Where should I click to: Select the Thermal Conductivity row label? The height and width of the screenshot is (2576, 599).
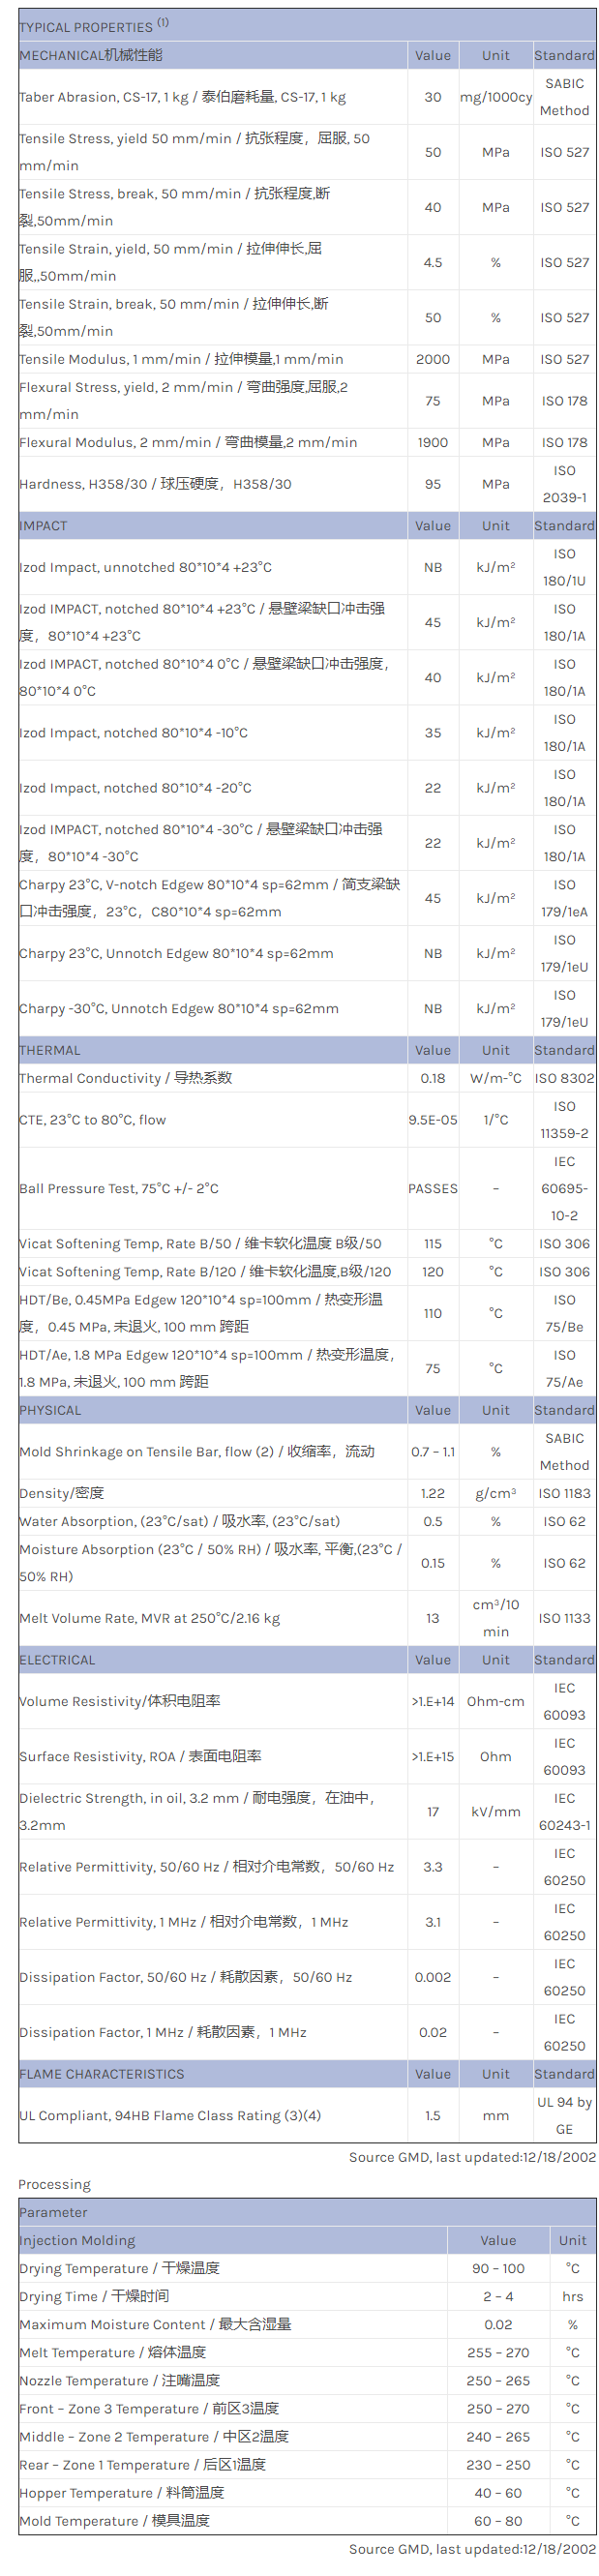[x=126, y=1078]
